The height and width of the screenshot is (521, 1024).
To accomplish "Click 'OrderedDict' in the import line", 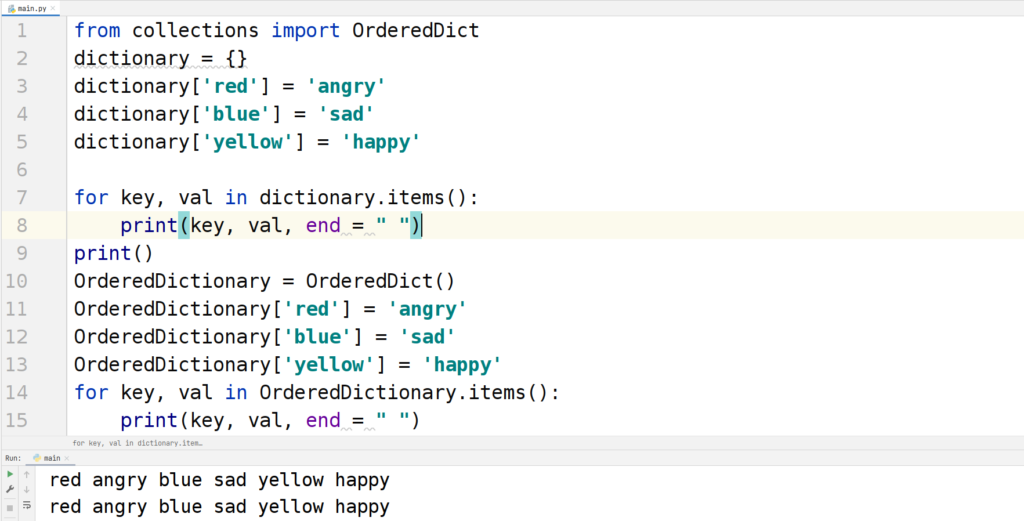I will point(415,31).
